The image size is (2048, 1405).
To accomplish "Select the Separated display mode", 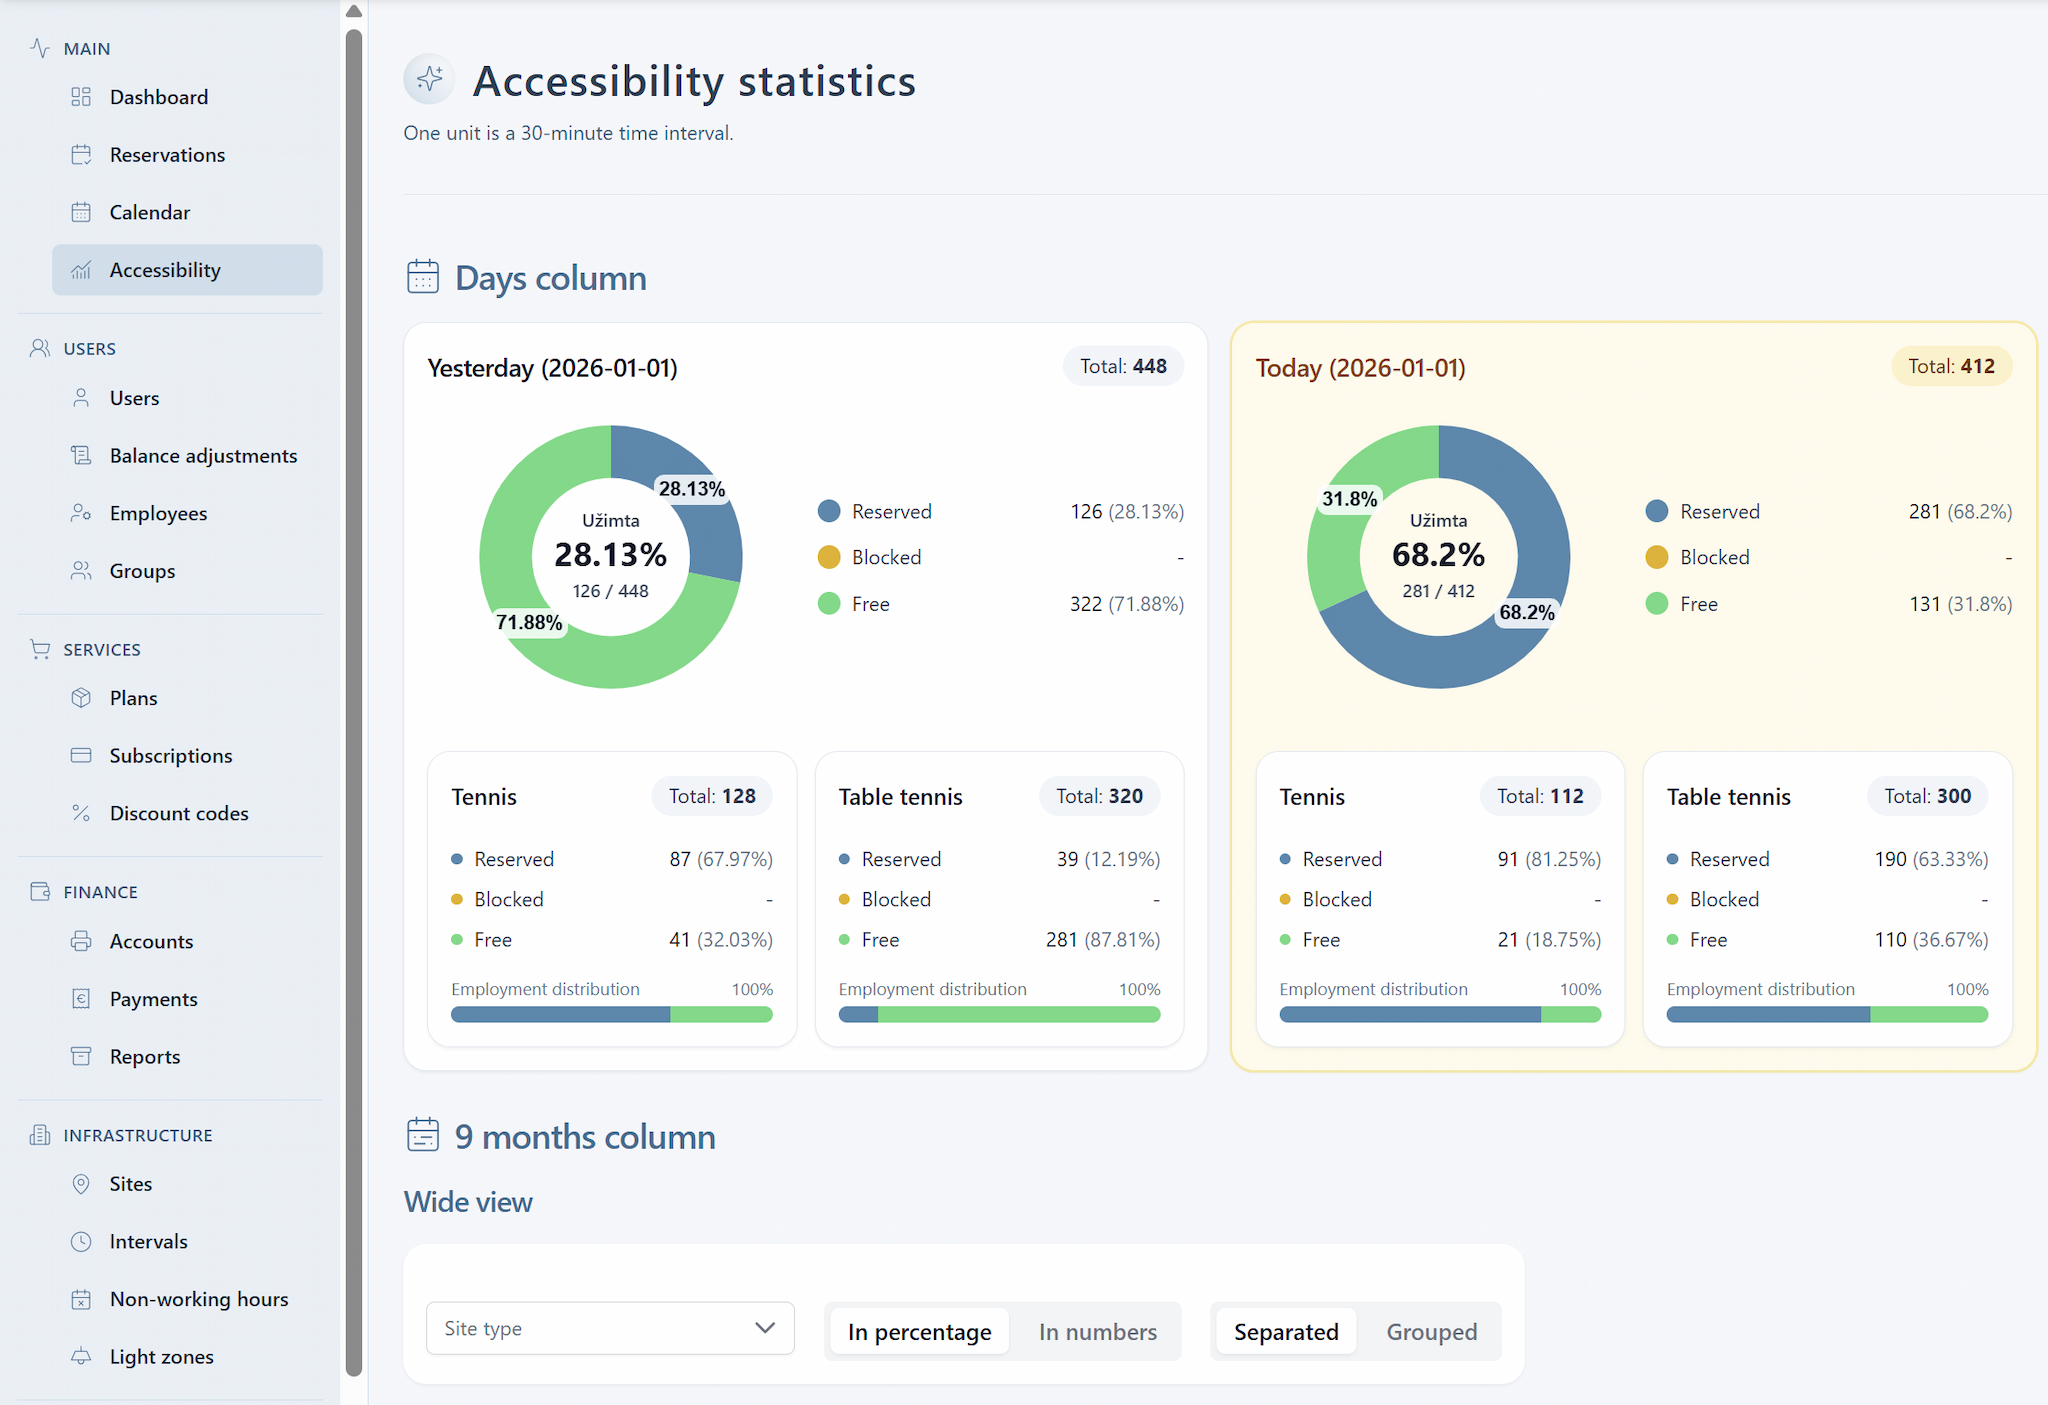I will point(1286,1332).
